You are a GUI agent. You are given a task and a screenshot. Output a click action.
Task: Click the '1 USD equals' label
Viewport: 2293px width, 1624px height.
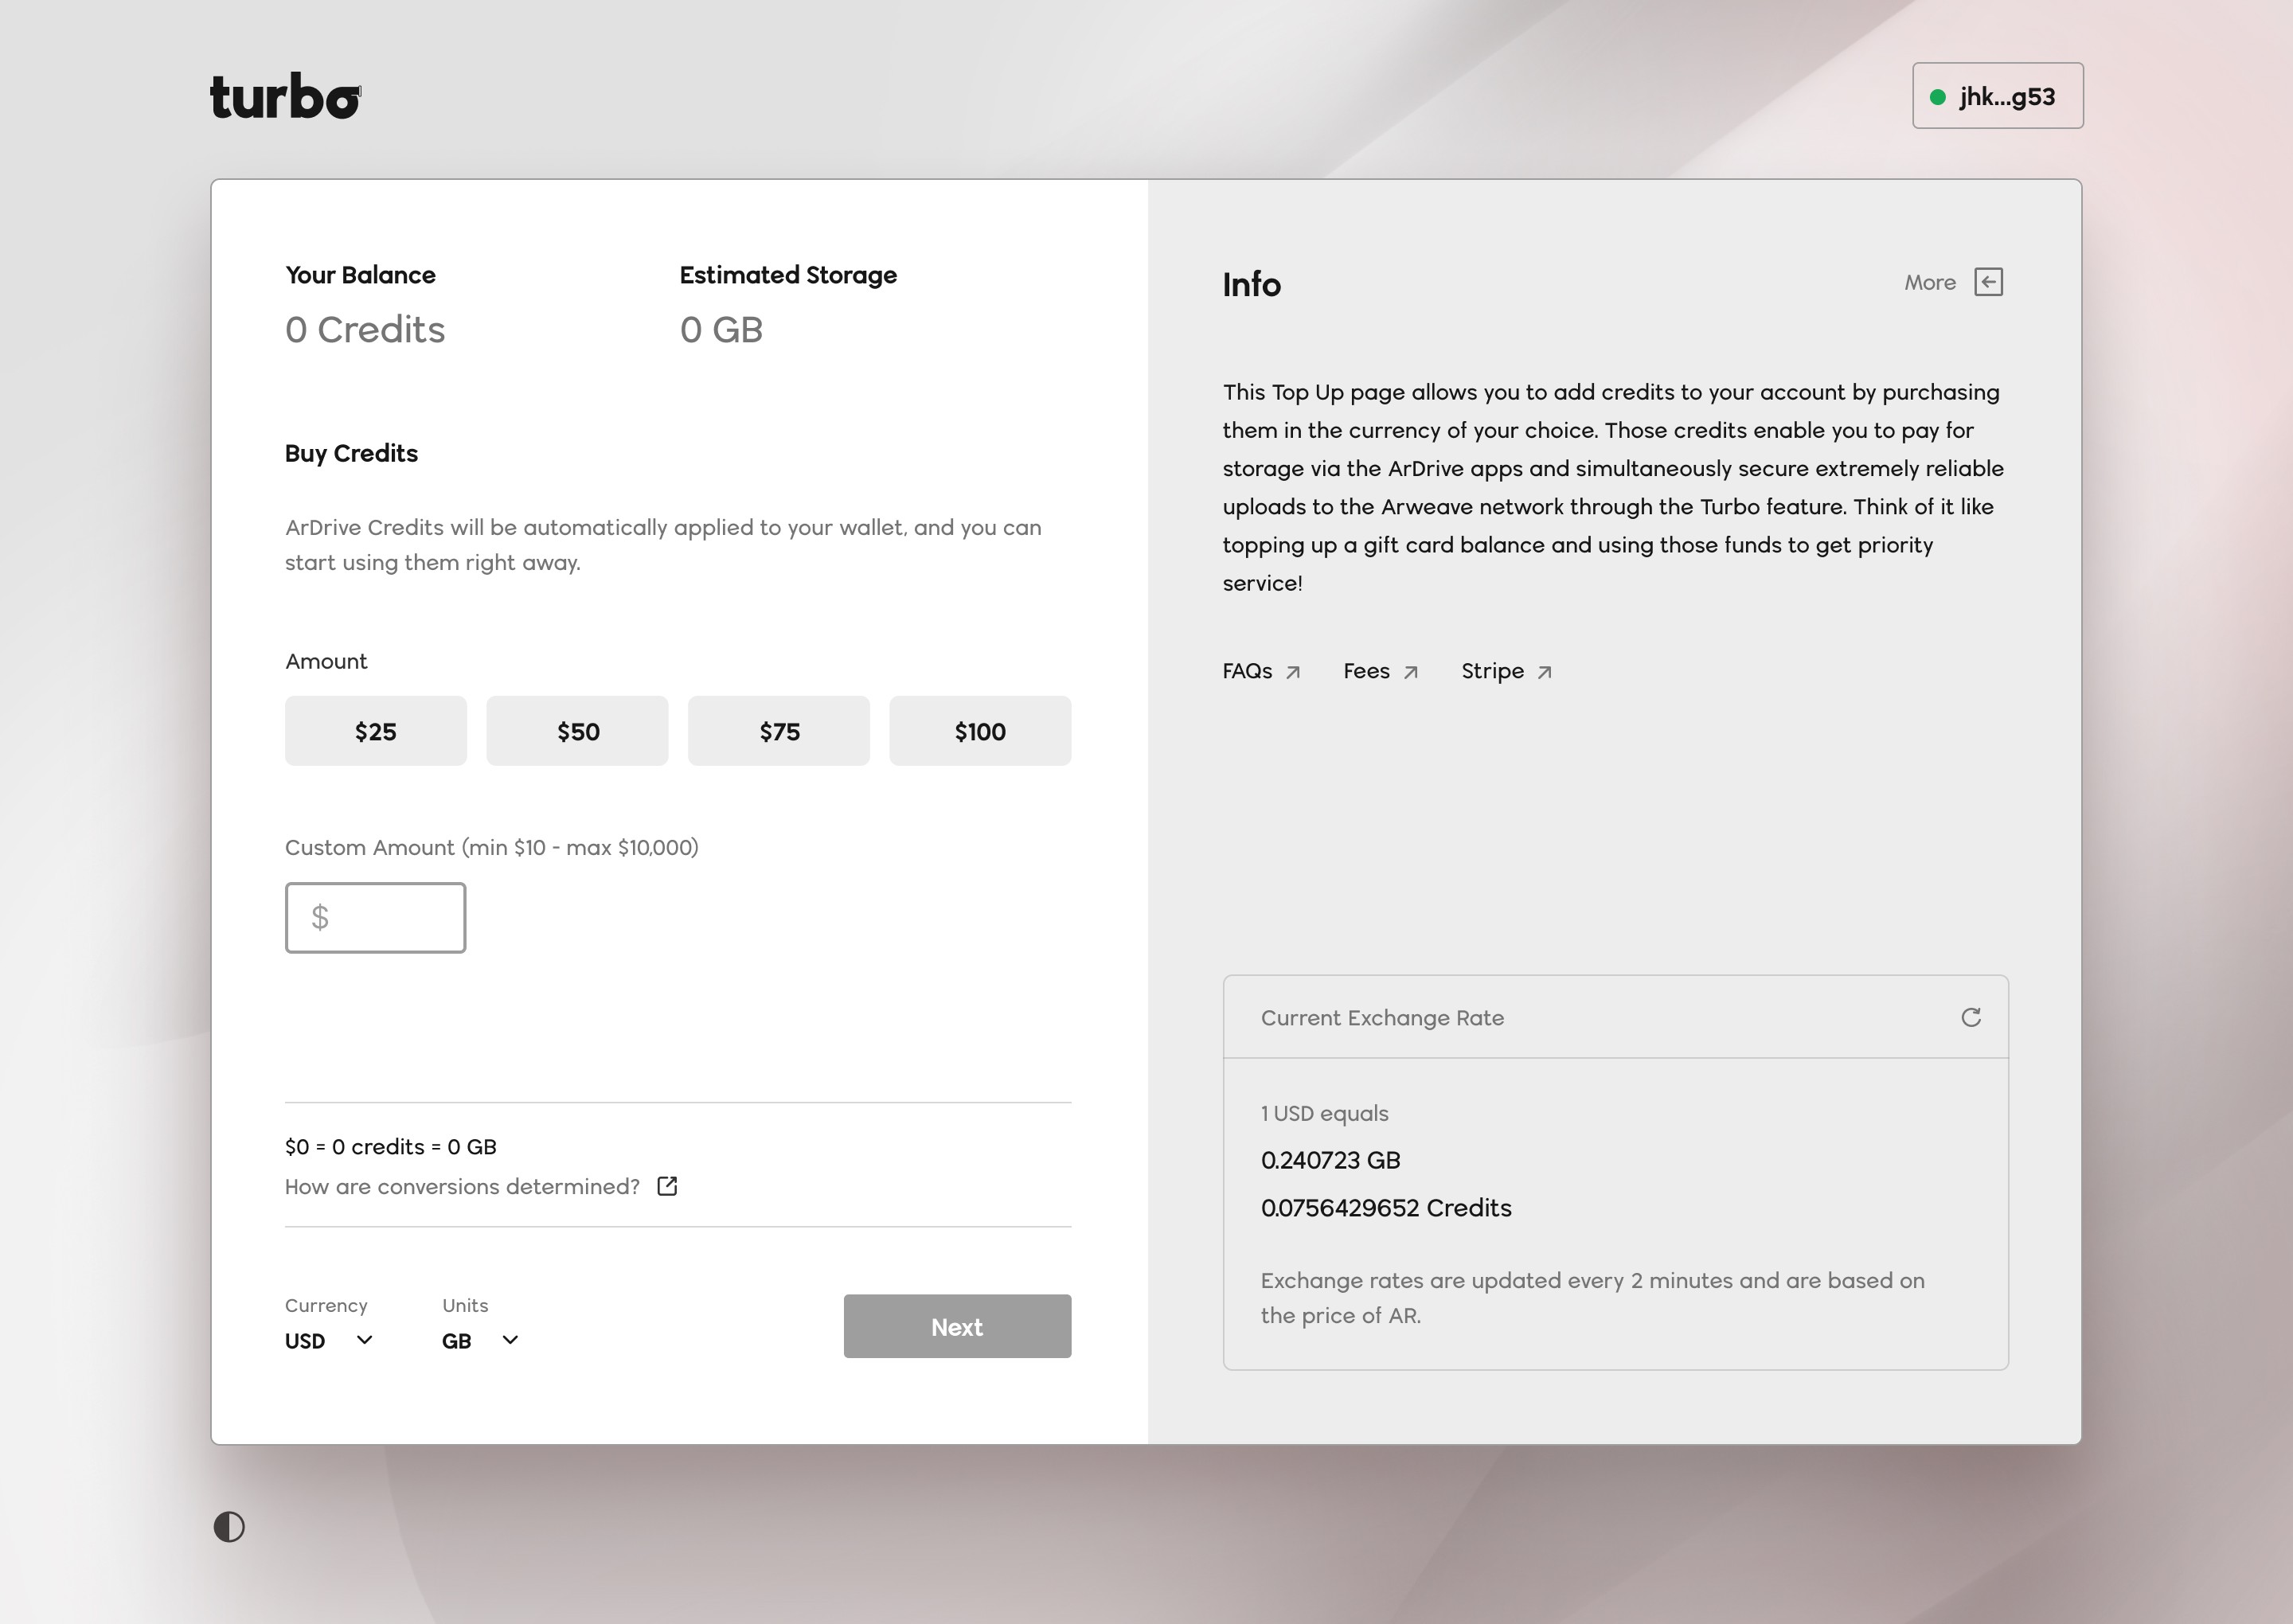click(x=1324, y=1113)
